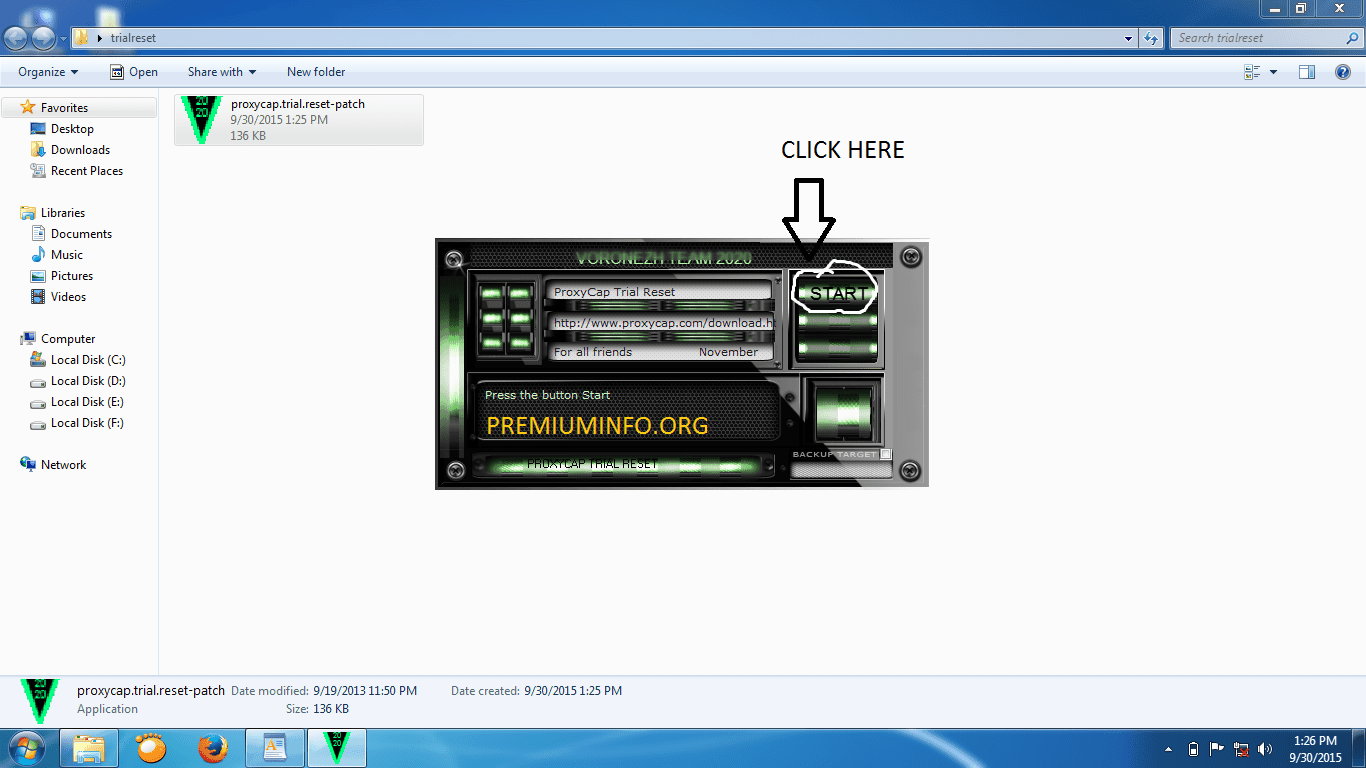This screenshot has height=768, width=1366.
Task: Click the folder icon in address bar
Action: coord(82,38)
